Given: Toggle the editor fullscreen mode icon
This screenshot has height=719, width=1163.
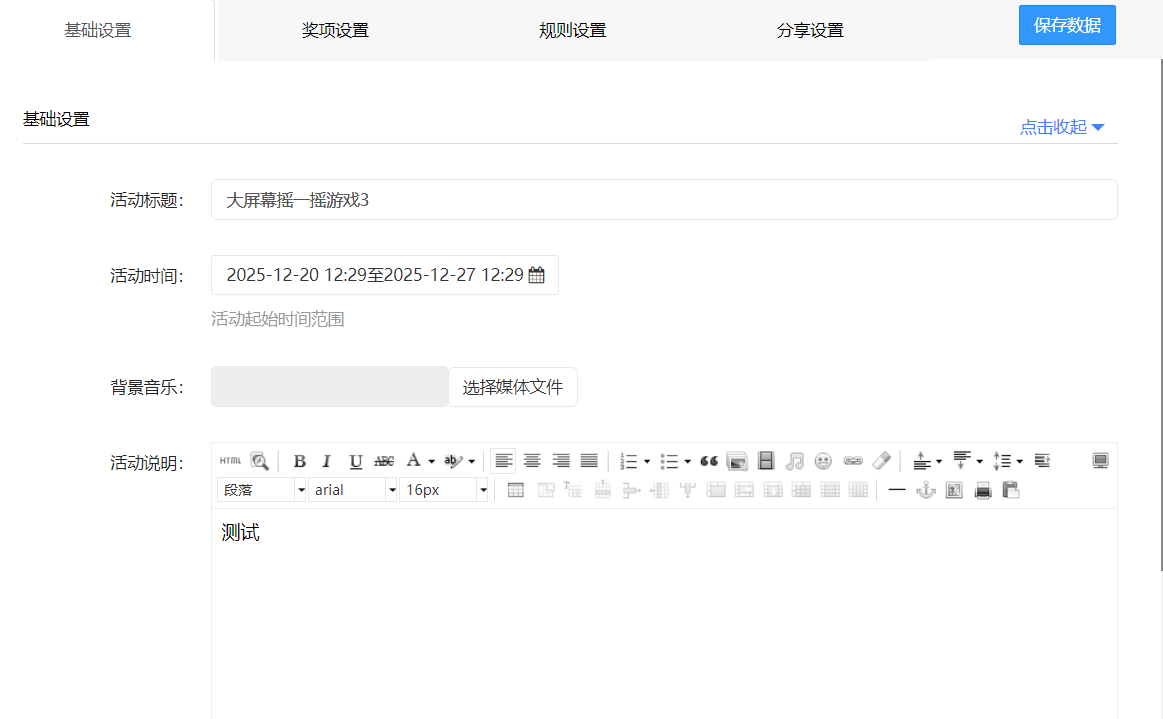Looking at the screenshot, I should (x=1100, y=461).
